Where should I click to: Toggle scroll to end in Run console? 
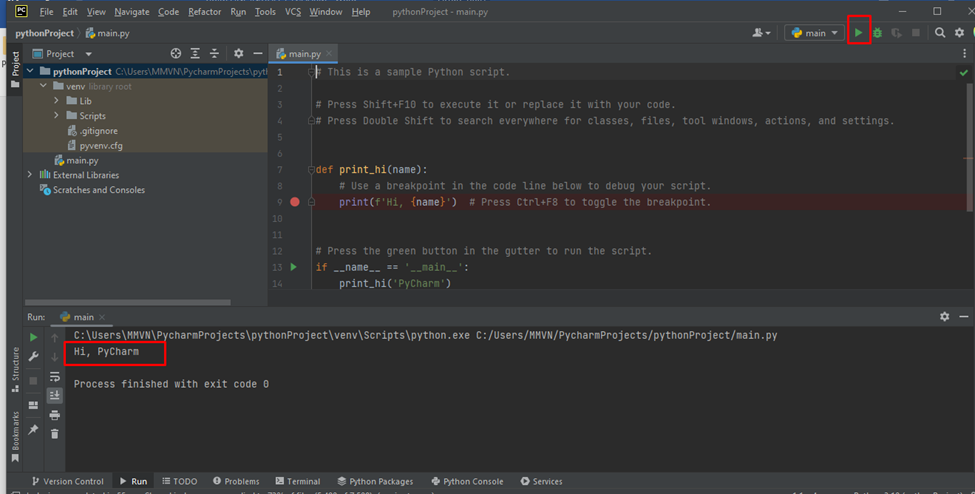[x=55, y=395]
